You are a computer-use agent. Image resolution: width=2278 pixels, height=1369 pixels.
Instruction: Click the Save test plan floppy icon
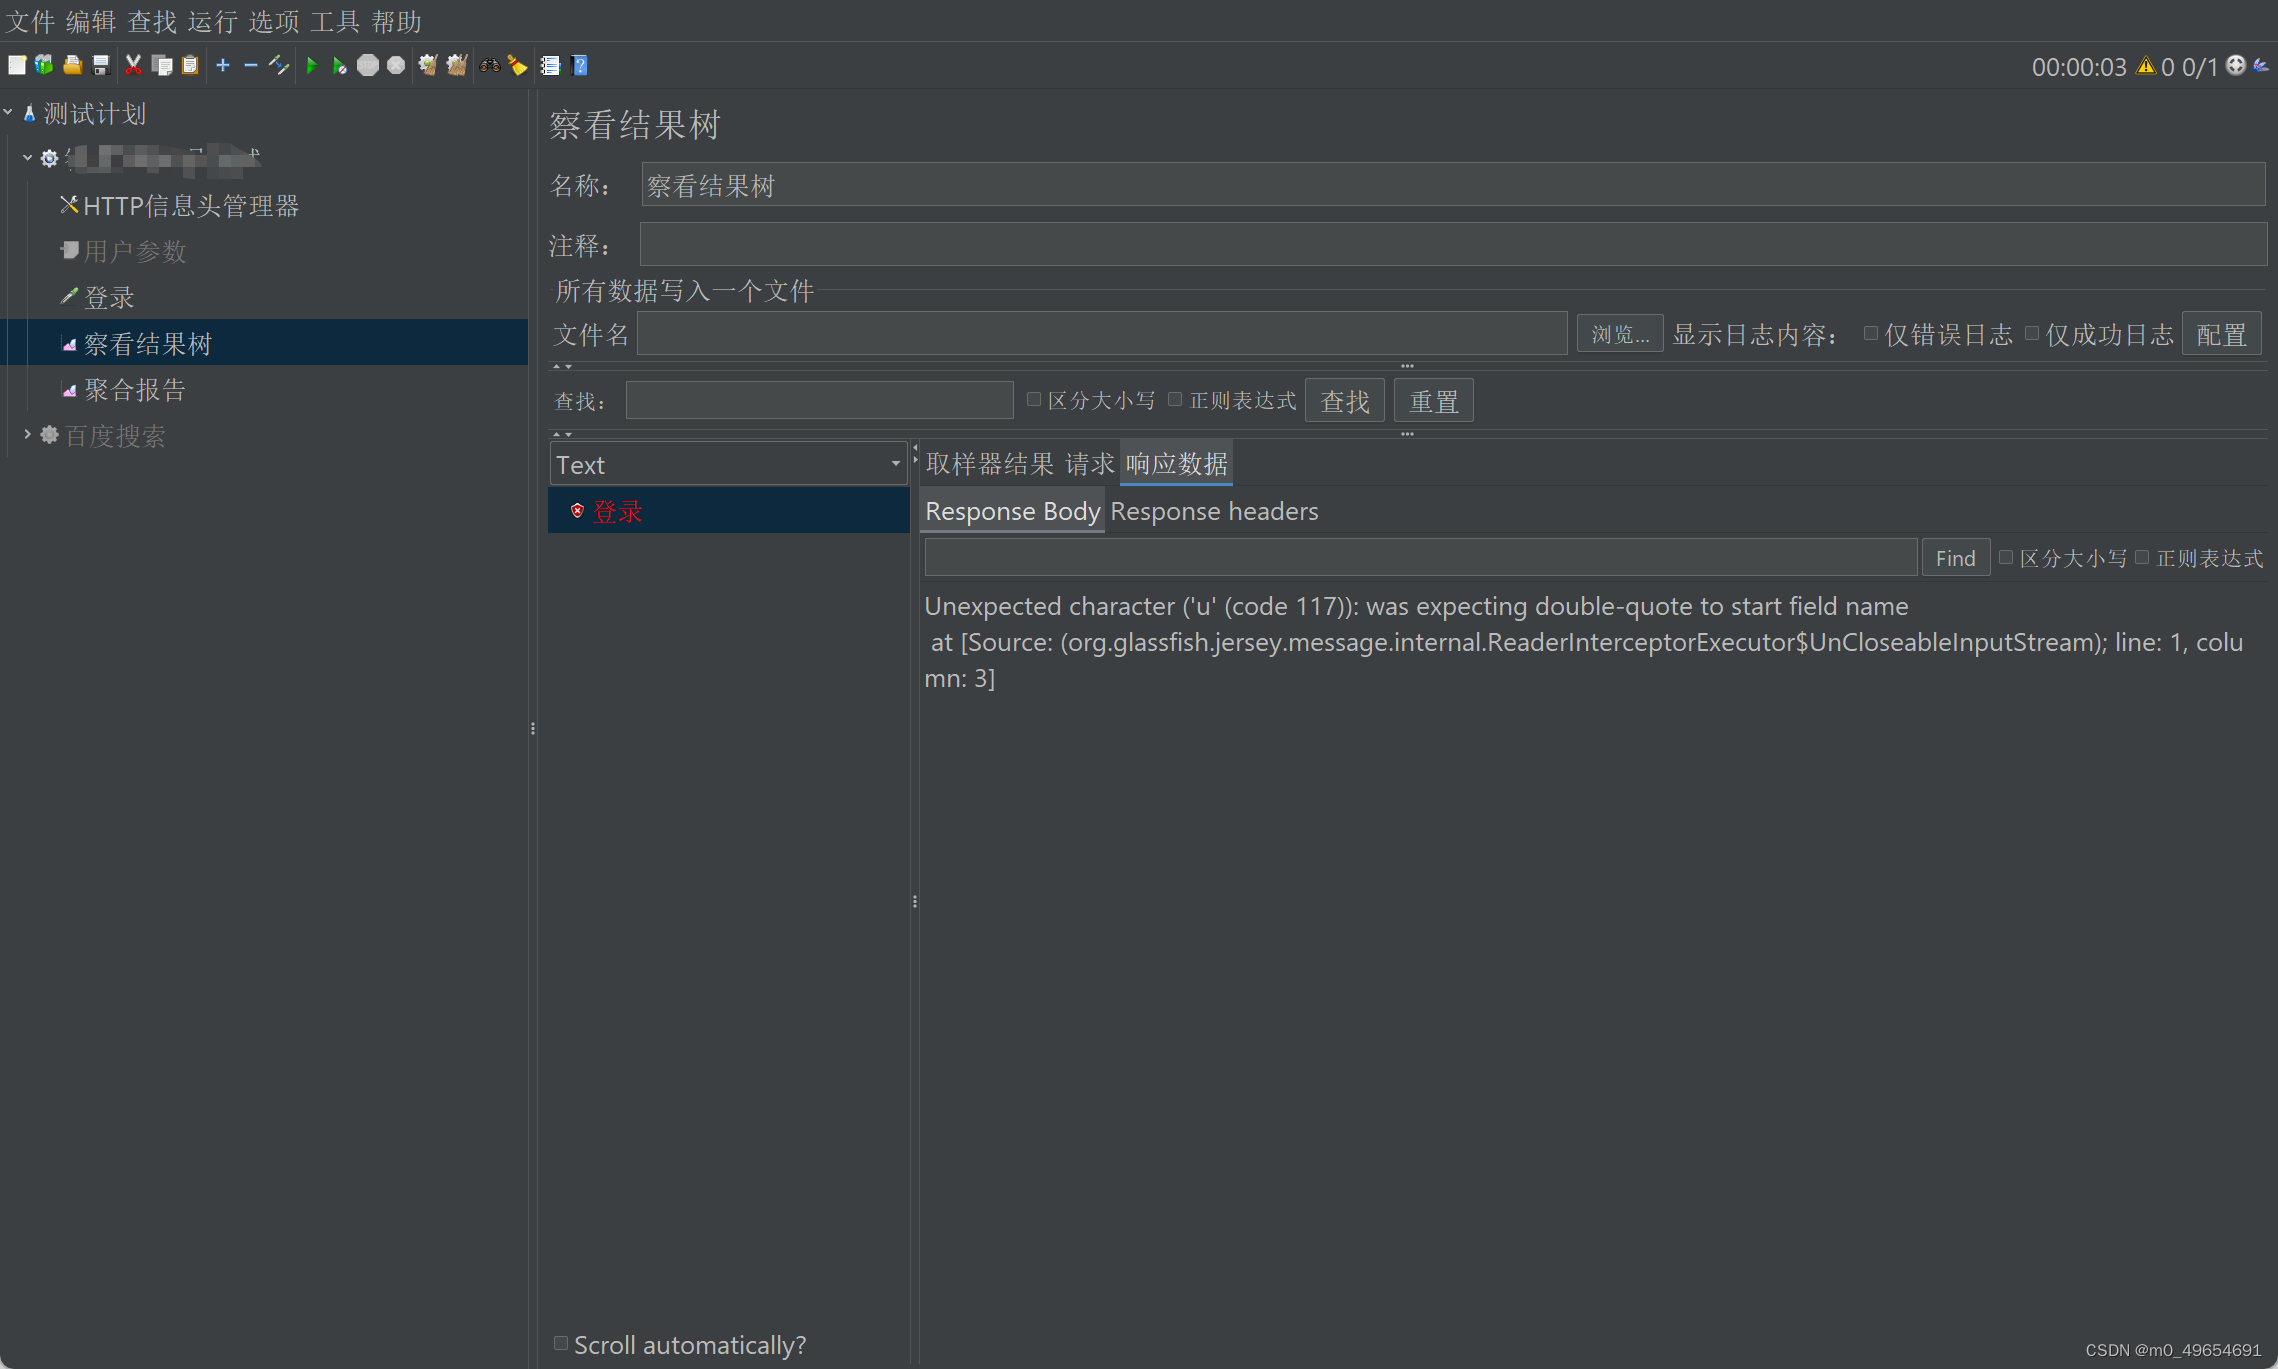(101, 66)
